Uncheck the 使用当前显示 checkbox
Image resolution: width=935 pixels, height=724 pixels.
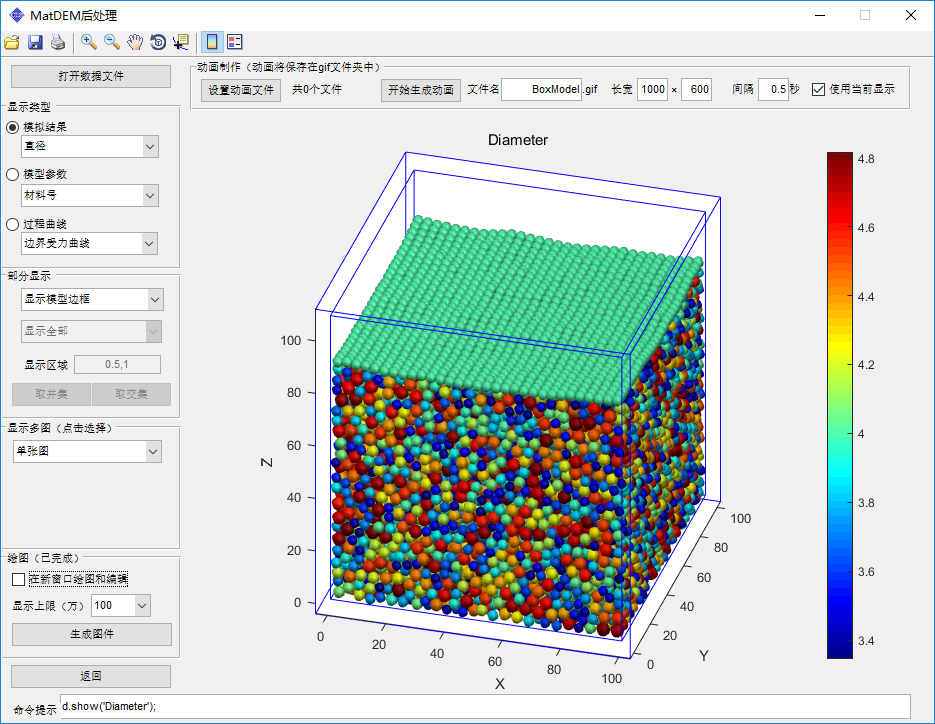click(x=819, y=89)
